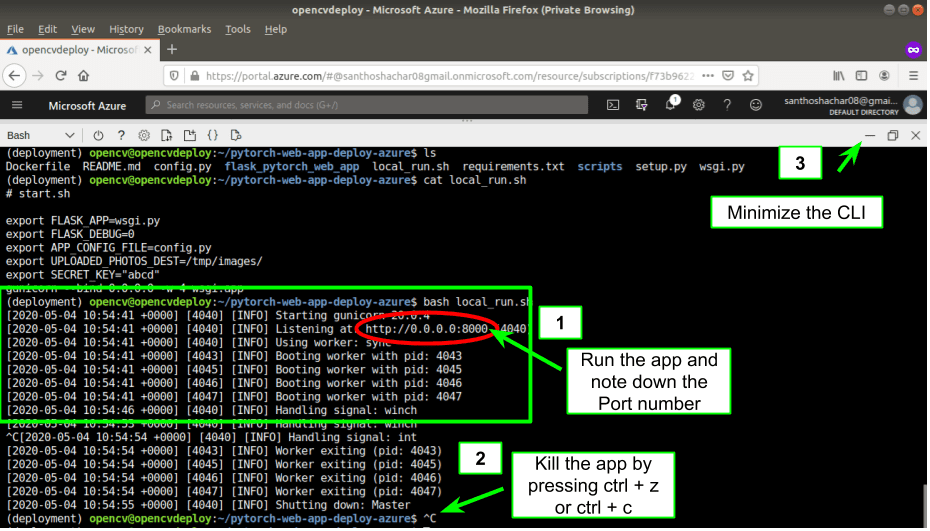
Task: Click the Microsoft Azure home link
Action: (87, 106)
